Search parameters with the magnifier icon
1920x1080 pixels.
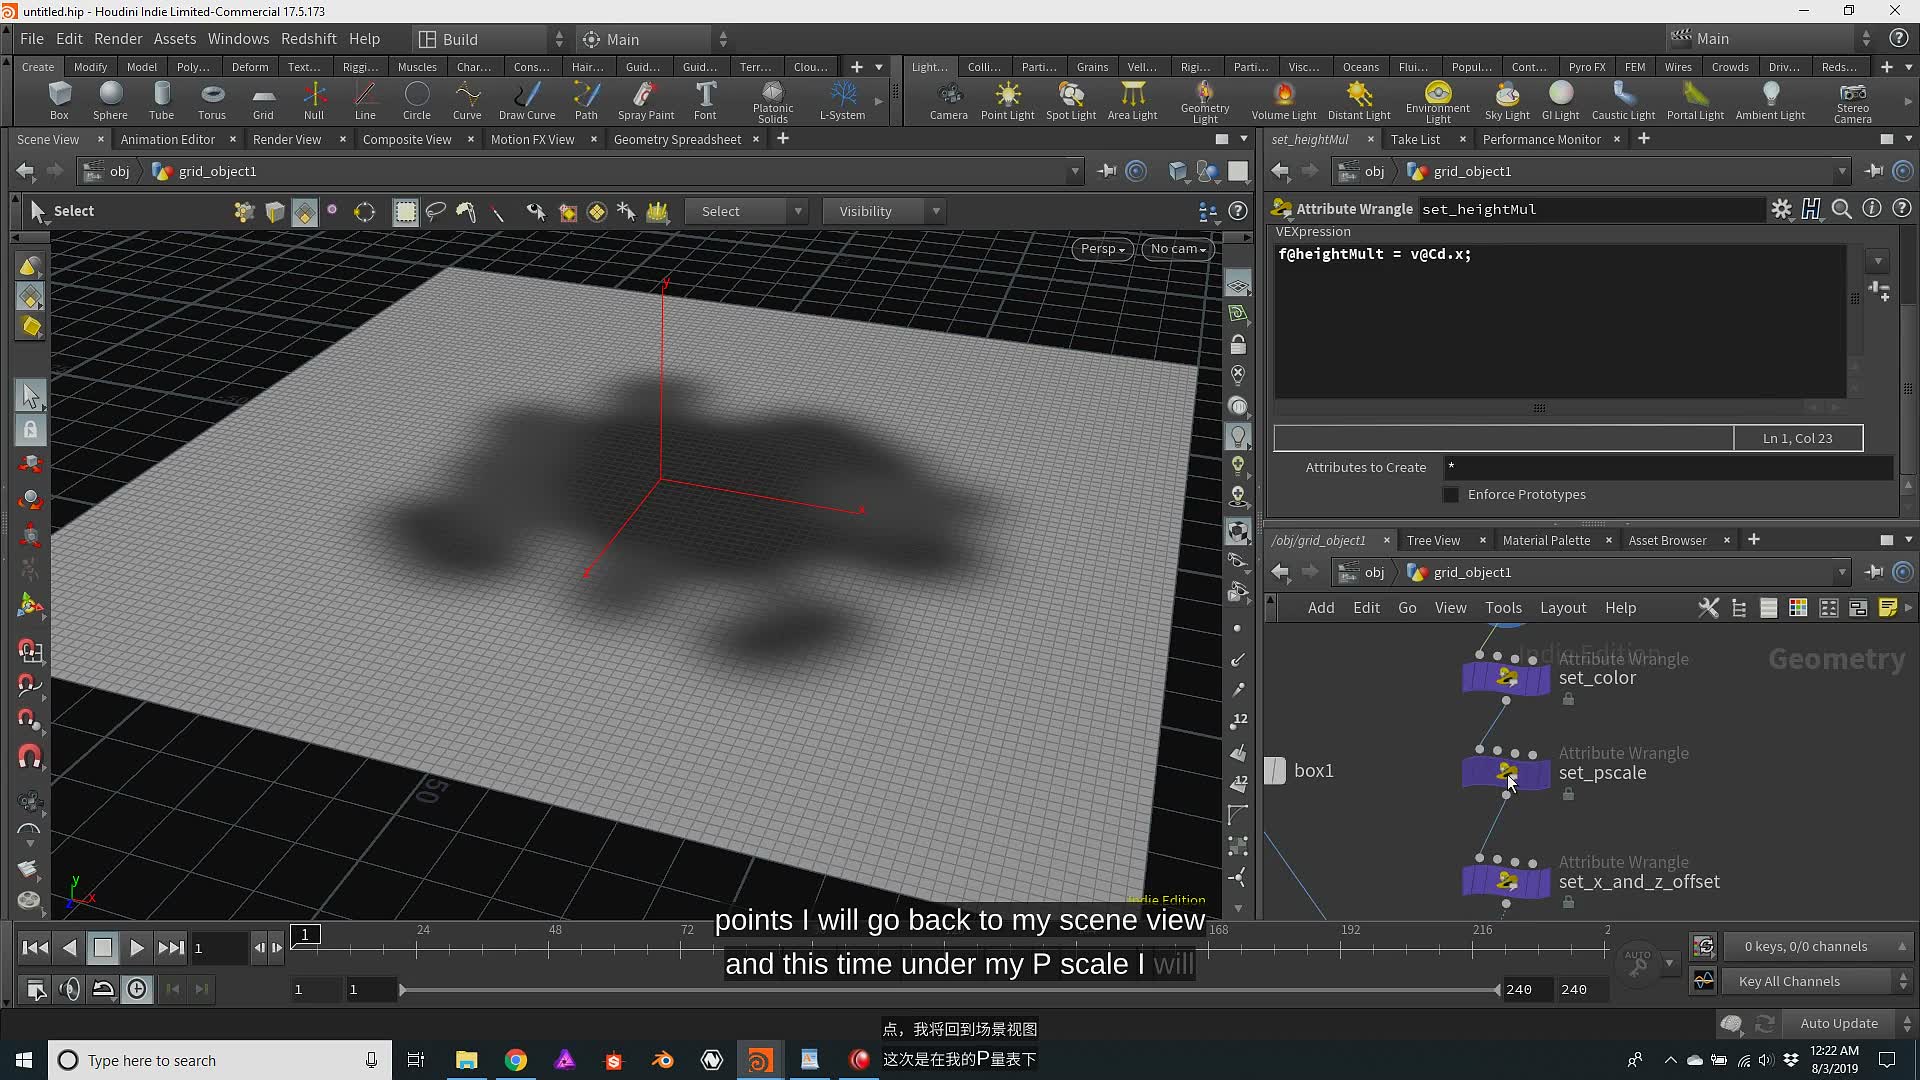pos(1841,209)
